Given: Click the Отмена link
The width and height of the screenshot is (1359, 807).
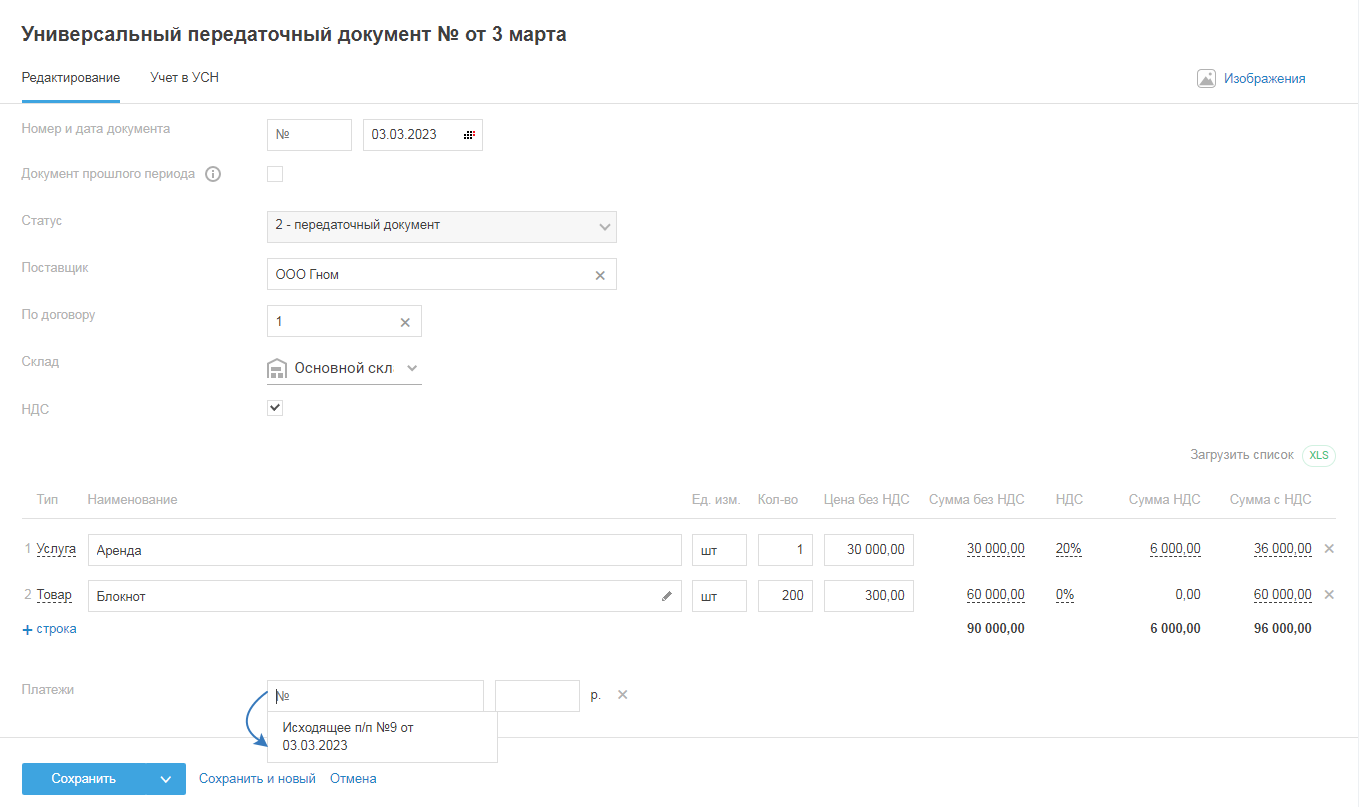Looking at the screenshot, I should (x=353, y=779).
